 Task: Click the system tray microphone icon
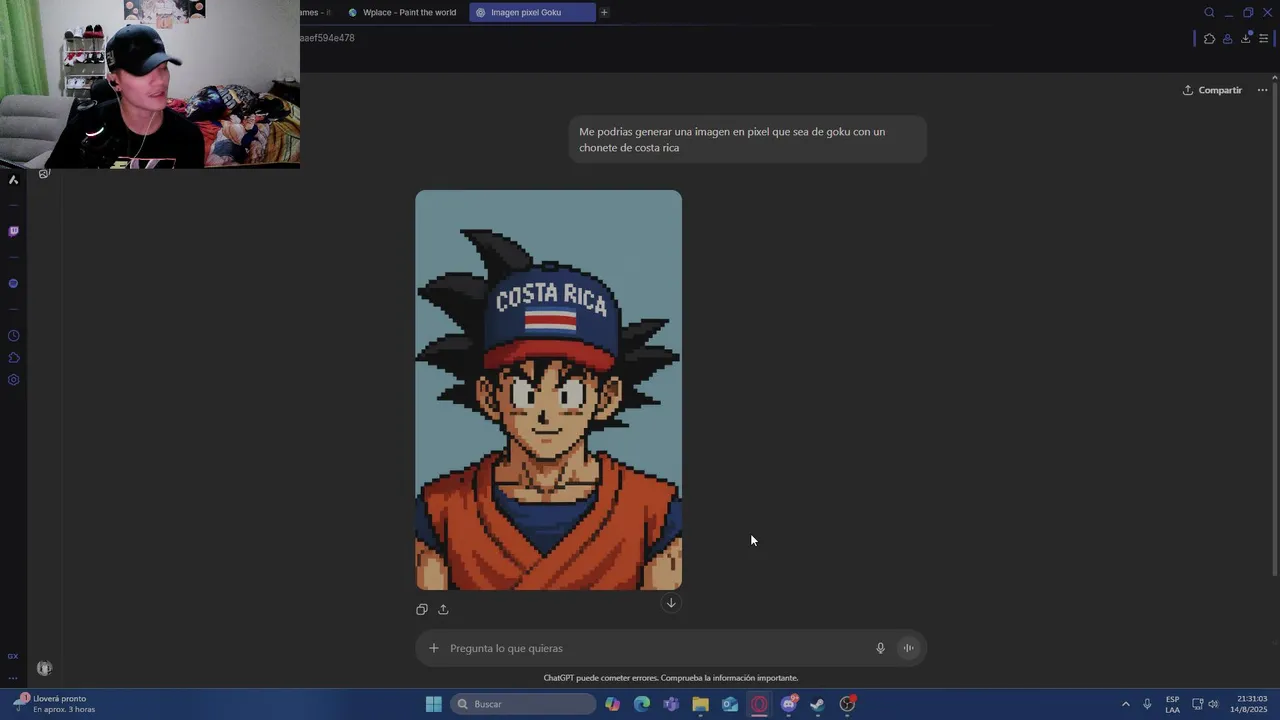[1147, 704]
